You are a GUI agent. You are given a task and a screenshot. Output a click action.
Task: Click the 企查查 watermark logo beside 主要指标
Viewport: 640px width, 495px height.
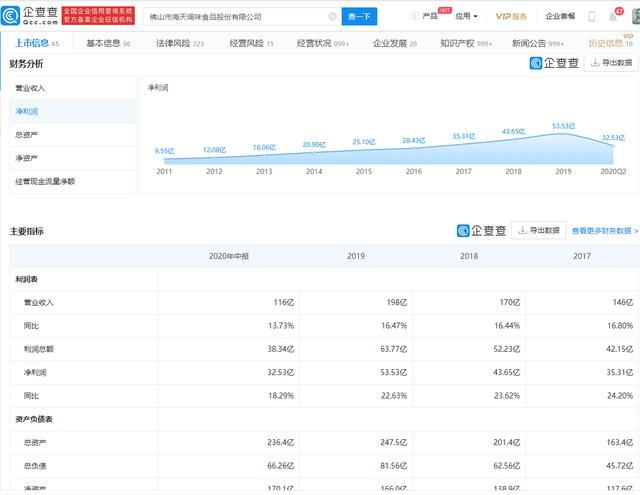pos(482,230)
